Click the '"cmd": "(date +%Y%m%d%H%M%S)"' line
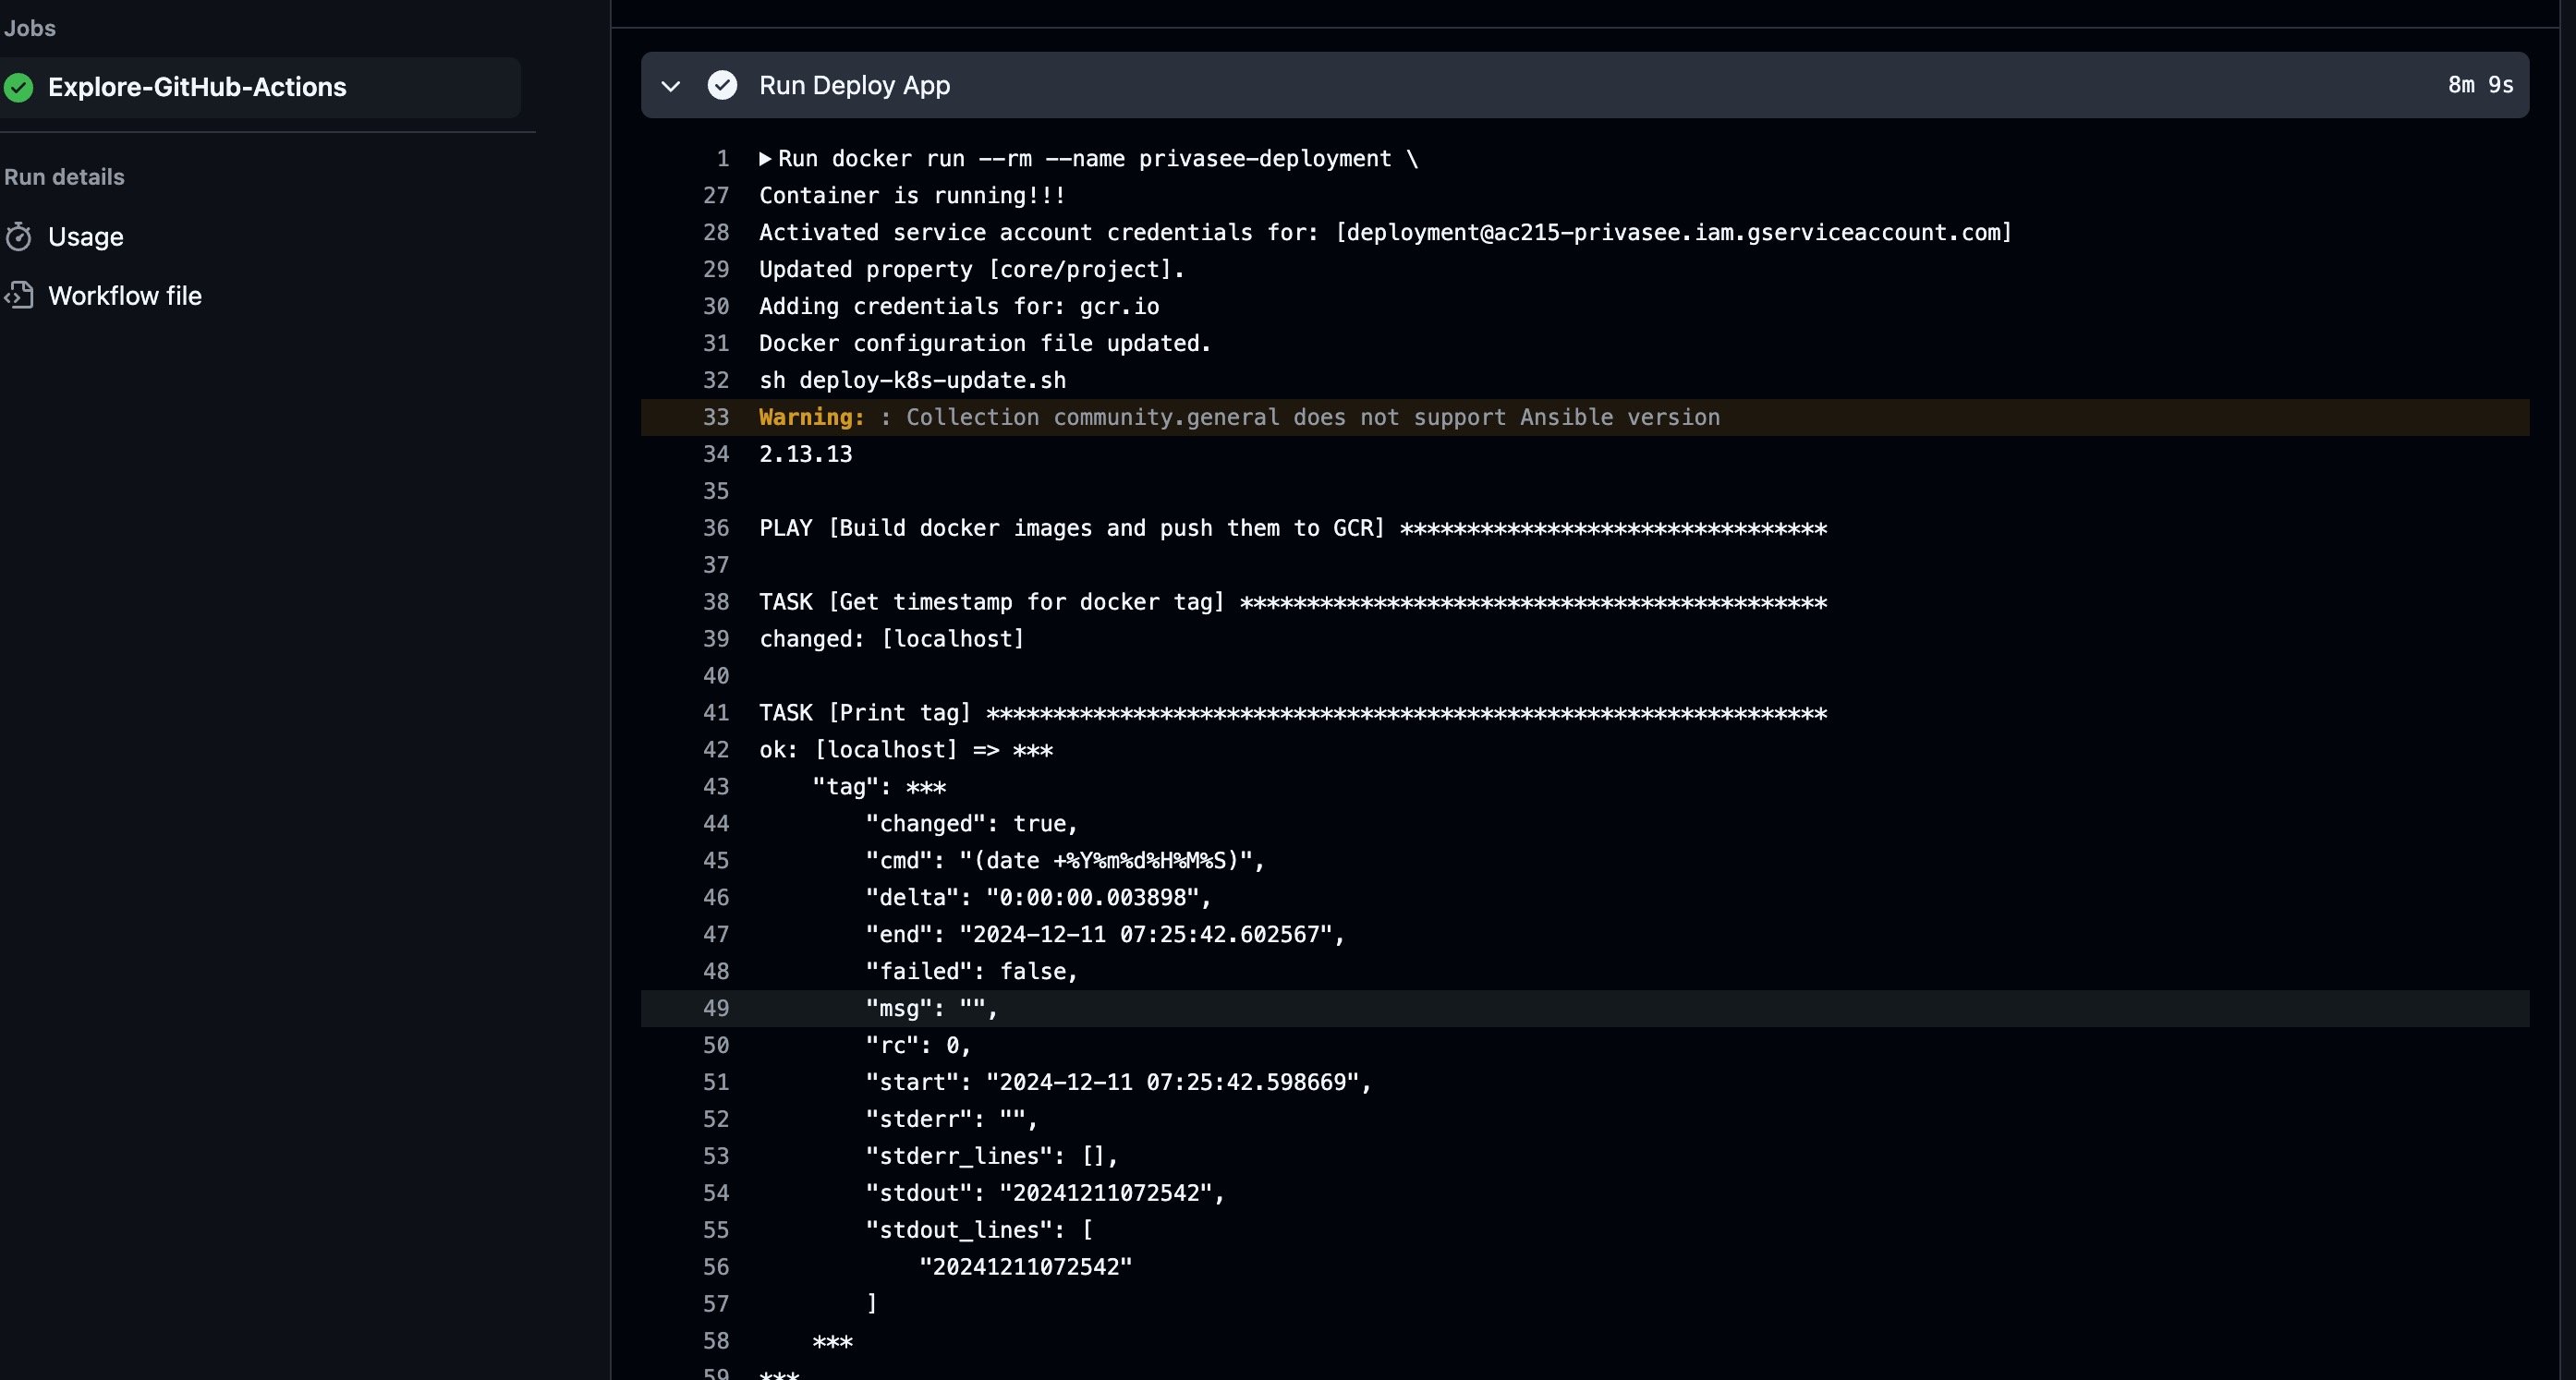This screenshot has width=2576, height=1380. pyautogui.click(x=1065, y=861)
